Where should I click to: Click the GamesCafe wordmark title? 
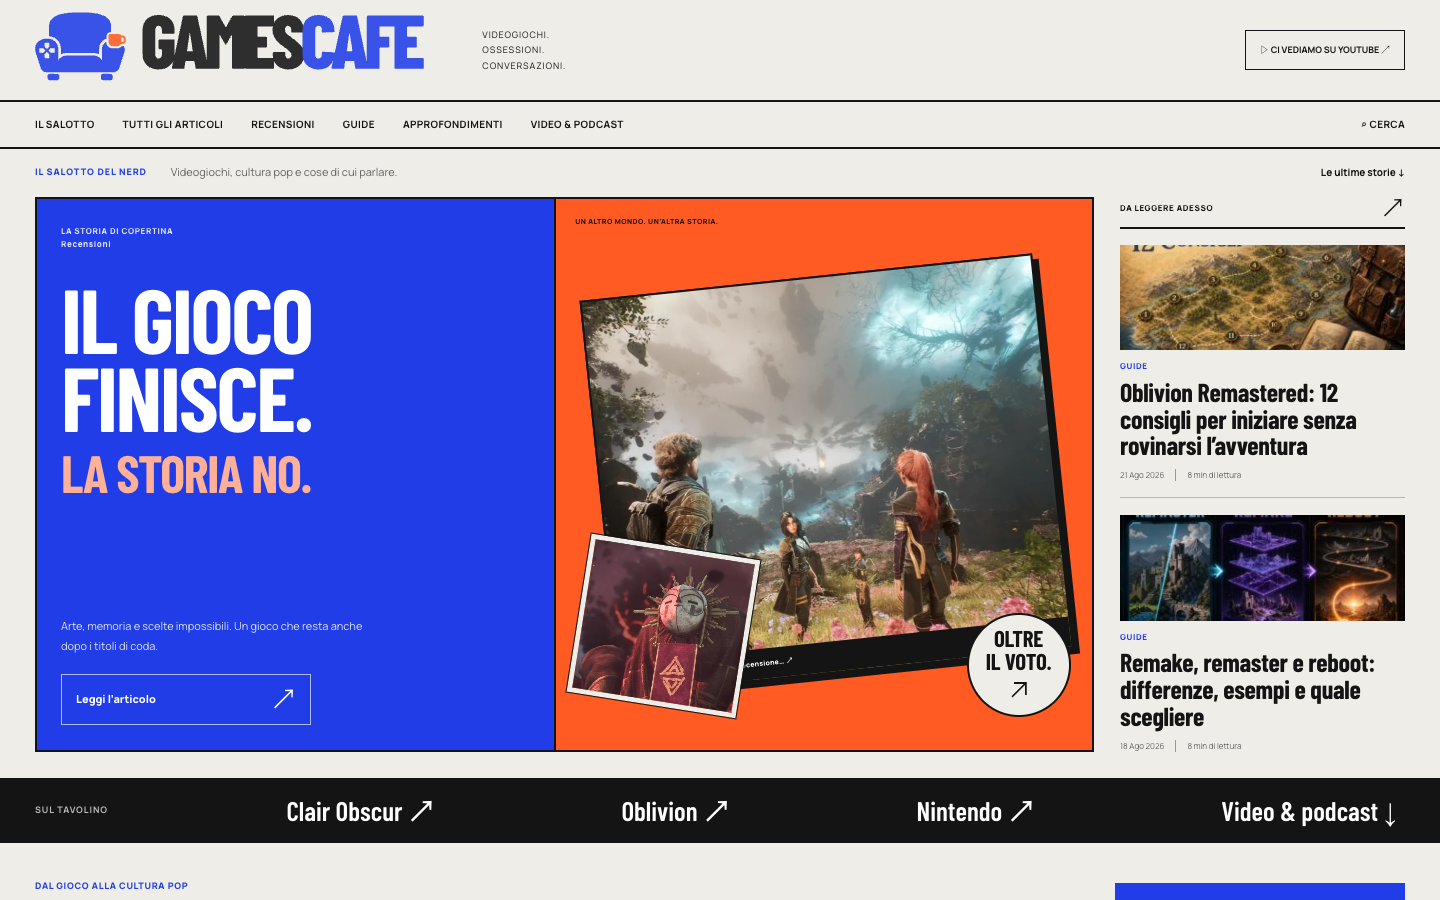tap(283, 43)
